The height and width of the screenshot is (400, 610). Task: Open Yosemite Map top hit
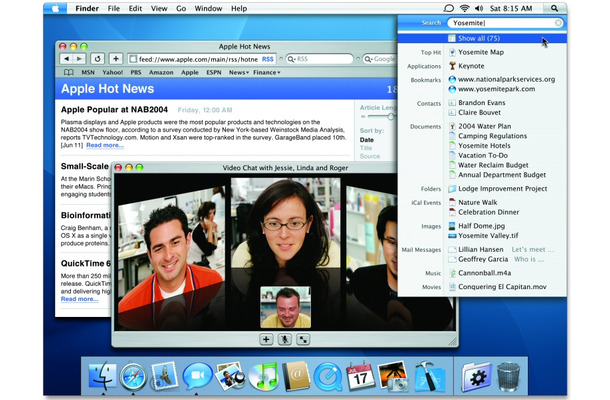tap(480, 52)
